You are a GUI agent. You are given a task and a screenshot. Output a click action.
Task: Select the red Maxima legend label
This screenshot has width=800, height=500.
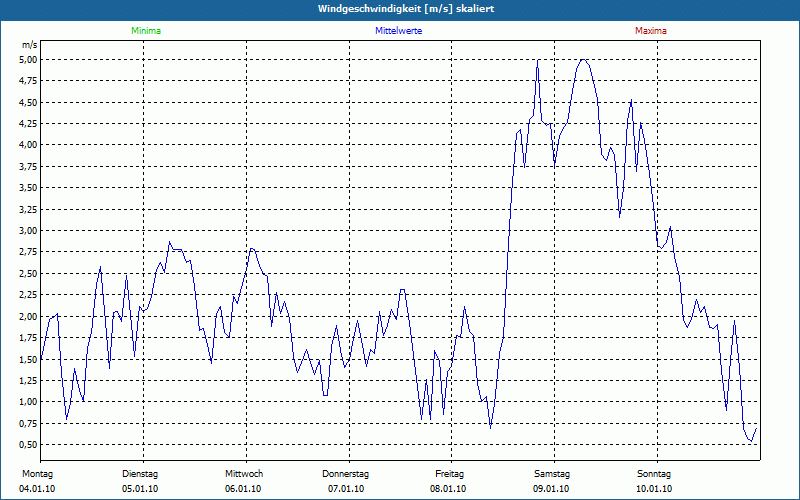point(651,31)
